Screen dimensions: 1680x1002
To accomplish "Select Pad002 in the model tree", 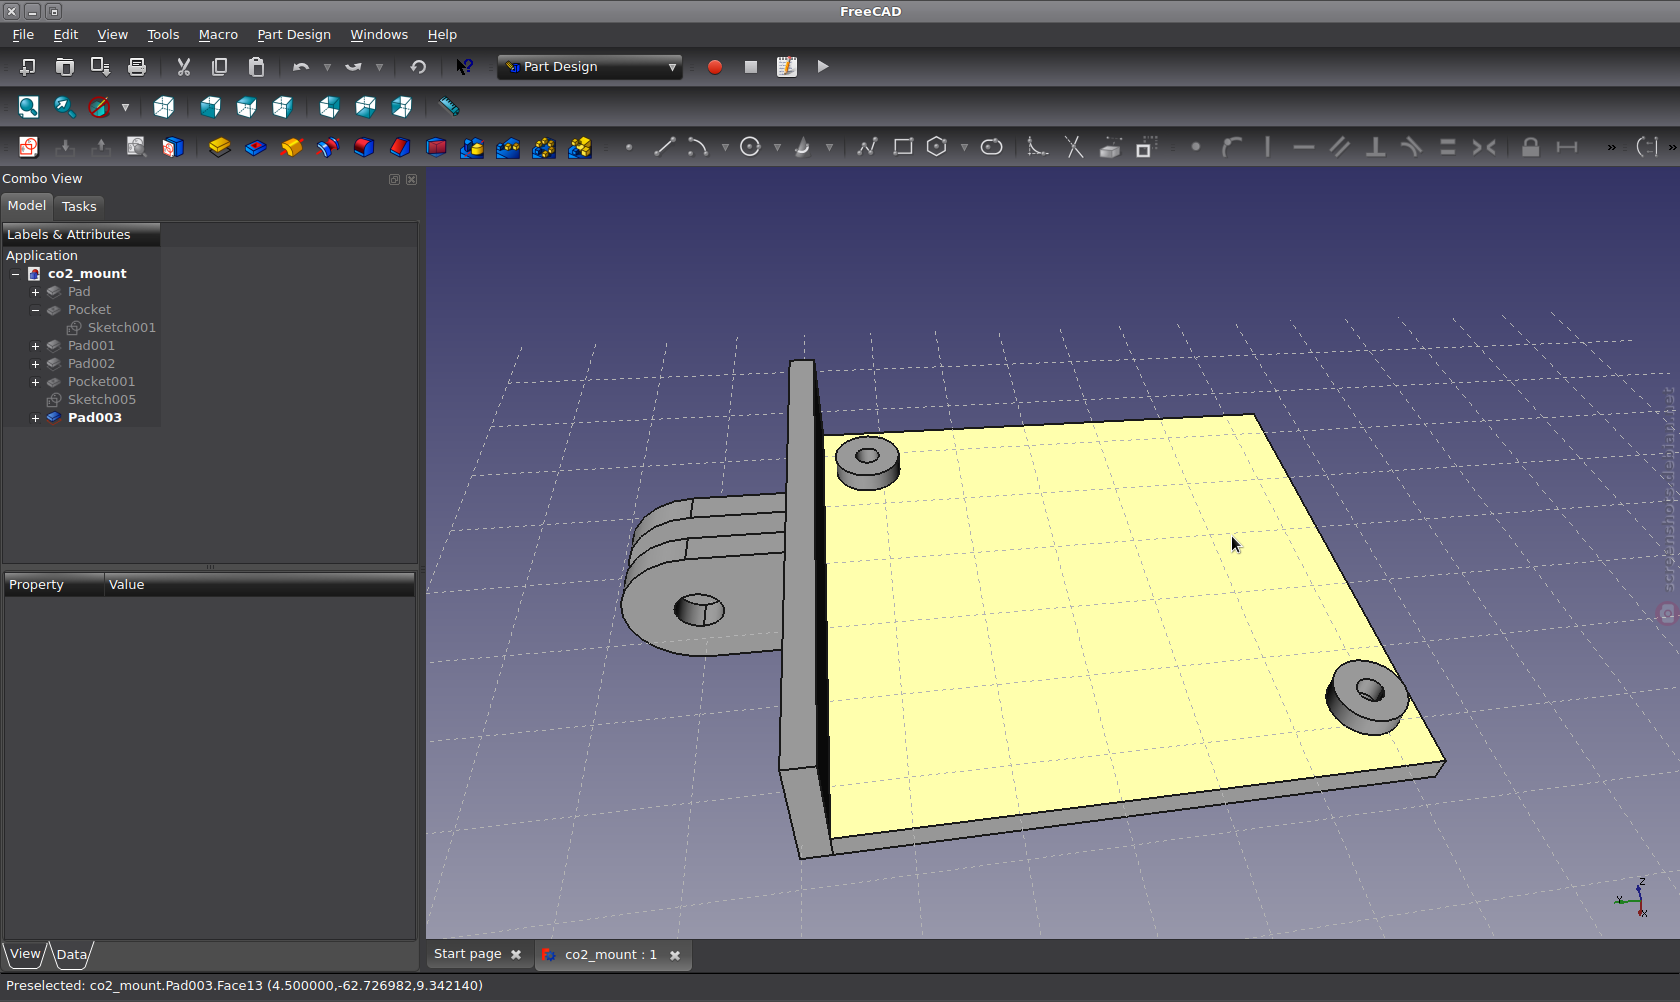I will [91, 364].
